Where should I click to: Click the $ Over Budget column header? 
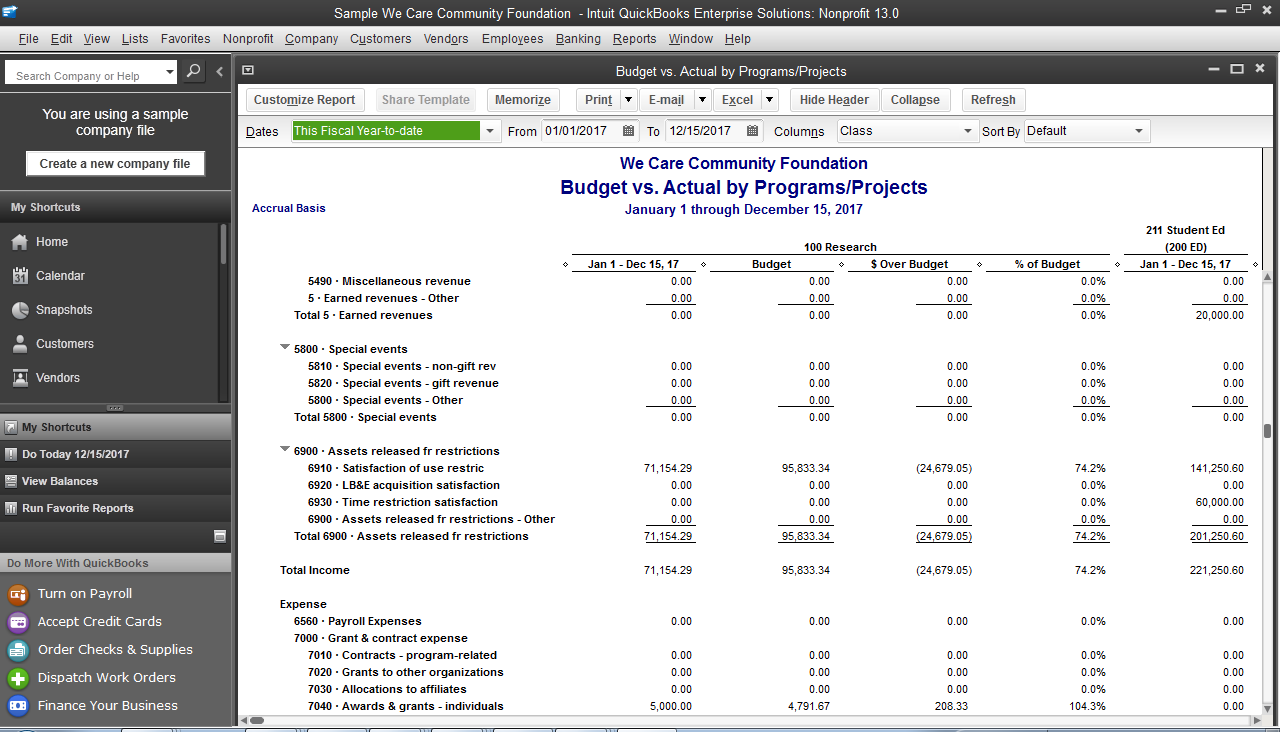[x=909, y=264]
